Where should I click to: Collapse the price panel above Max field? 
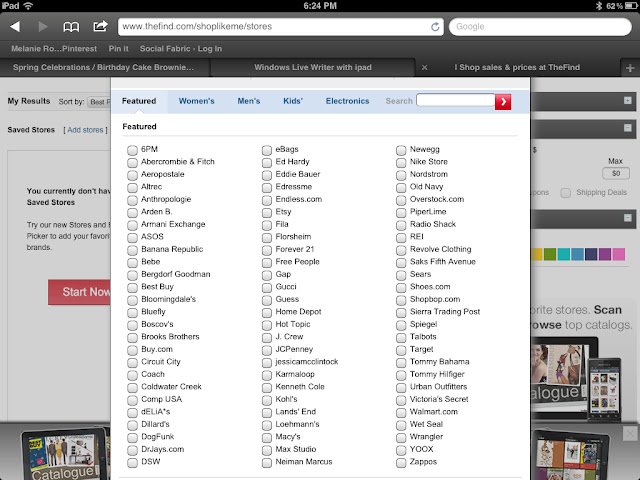627,128
